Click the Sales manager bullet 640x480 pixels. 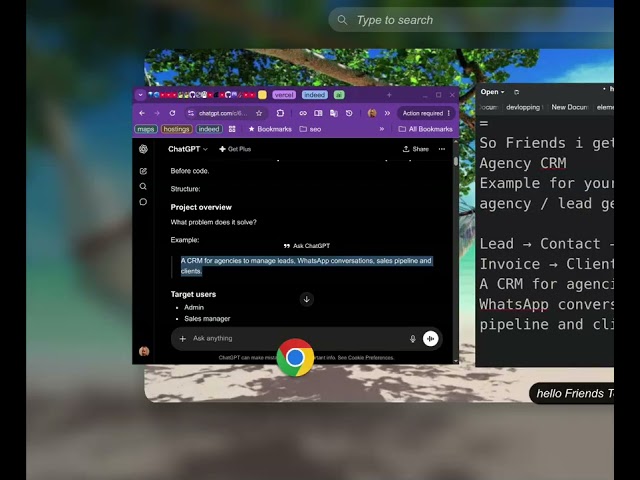(x=207, y=318)
